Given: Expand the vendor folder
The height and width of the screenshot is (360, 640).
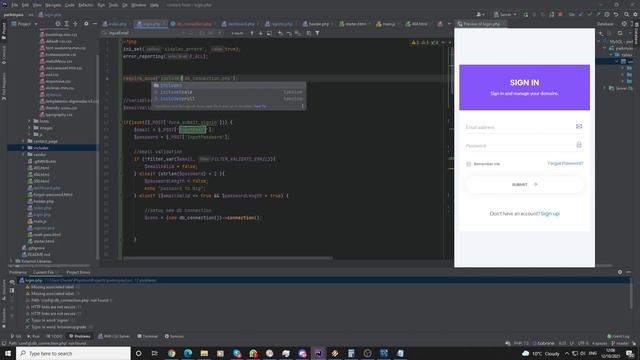Looking at the screenshot, I should 23,155.
